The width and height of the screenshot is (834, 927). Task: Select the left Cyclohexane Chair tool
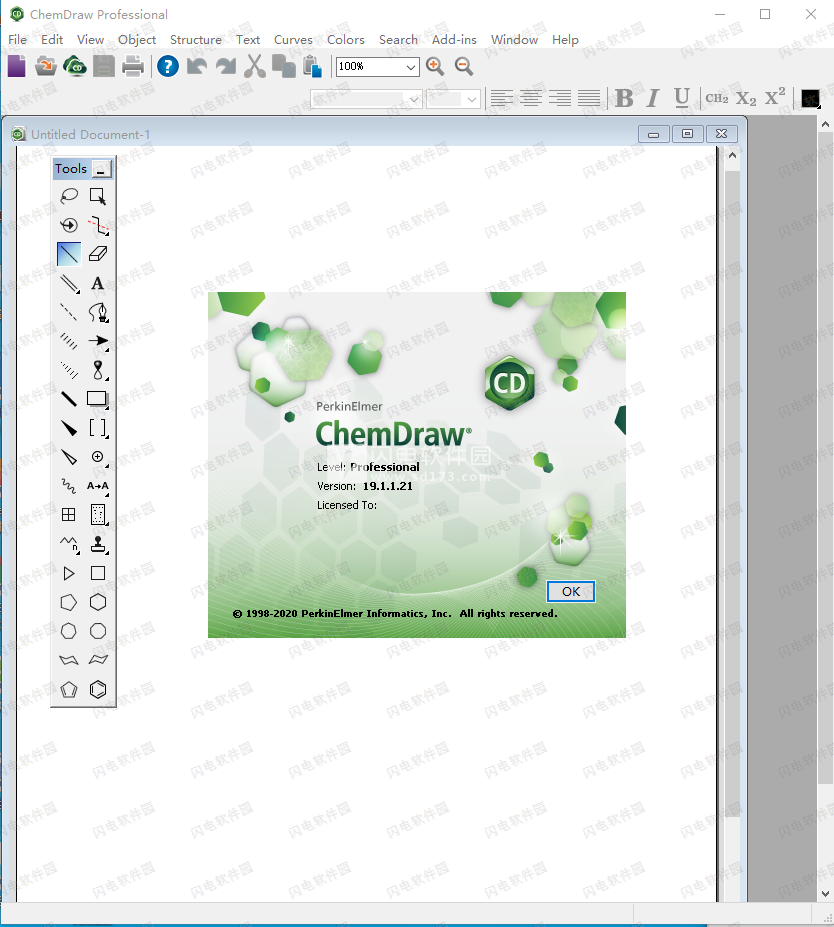point(69,660)
